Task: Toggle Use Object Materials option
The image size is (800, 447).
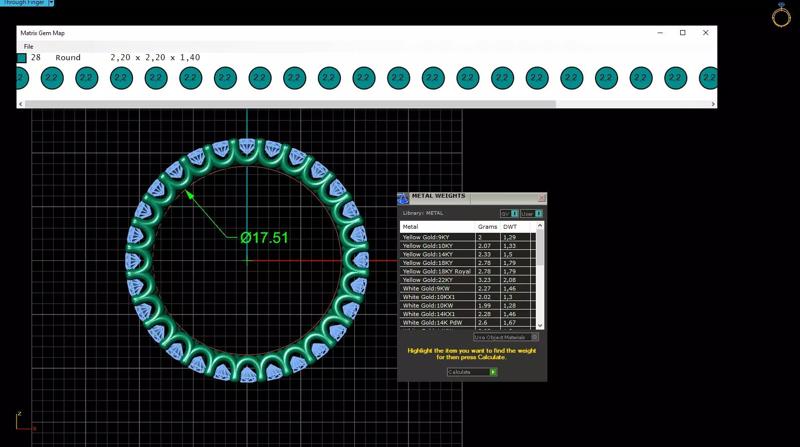Action: tap(505, 337)
